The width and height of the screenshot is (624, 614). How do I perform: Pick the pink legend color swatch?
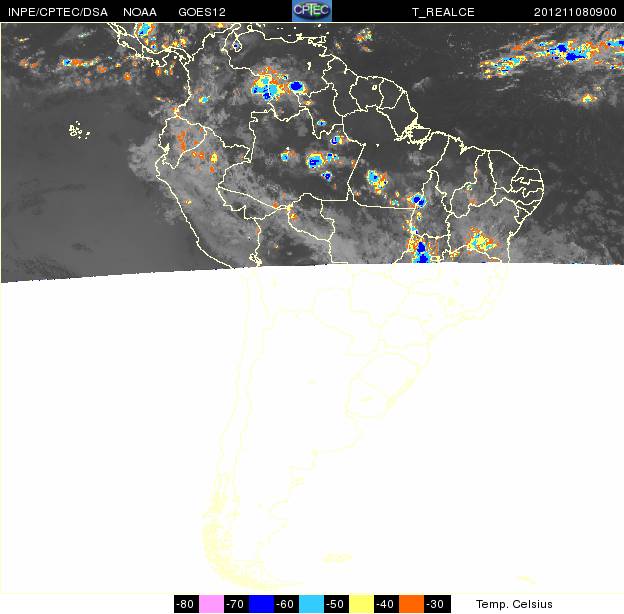click(211, 604)
